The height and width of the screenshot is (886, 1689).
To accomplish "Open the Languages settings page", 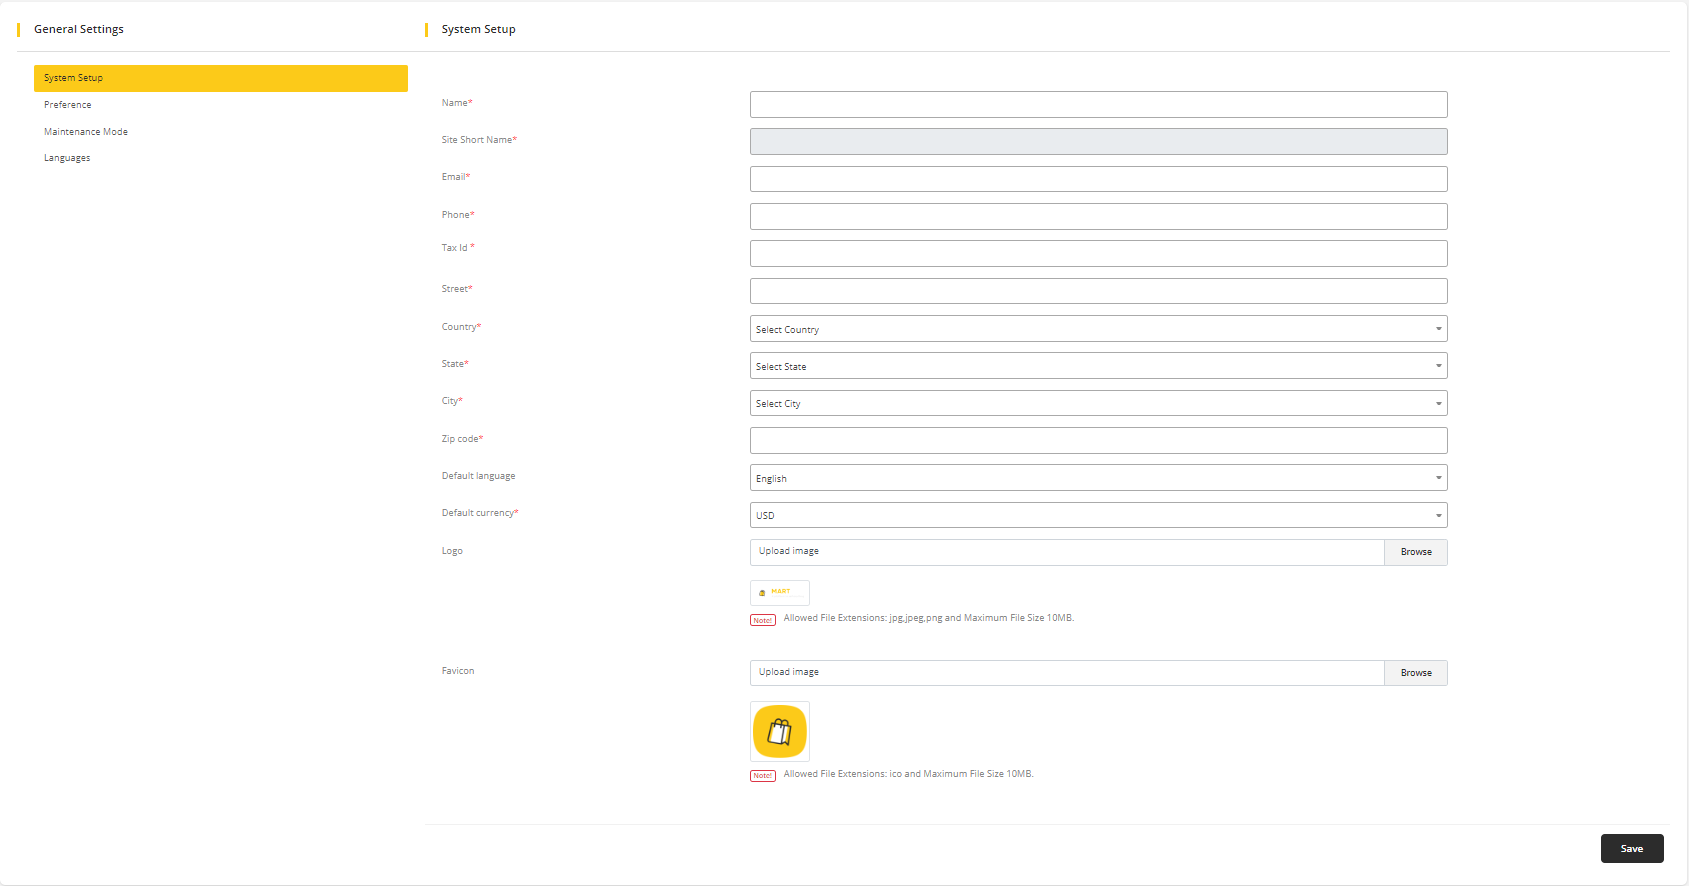I will click(x=67, y=158).
